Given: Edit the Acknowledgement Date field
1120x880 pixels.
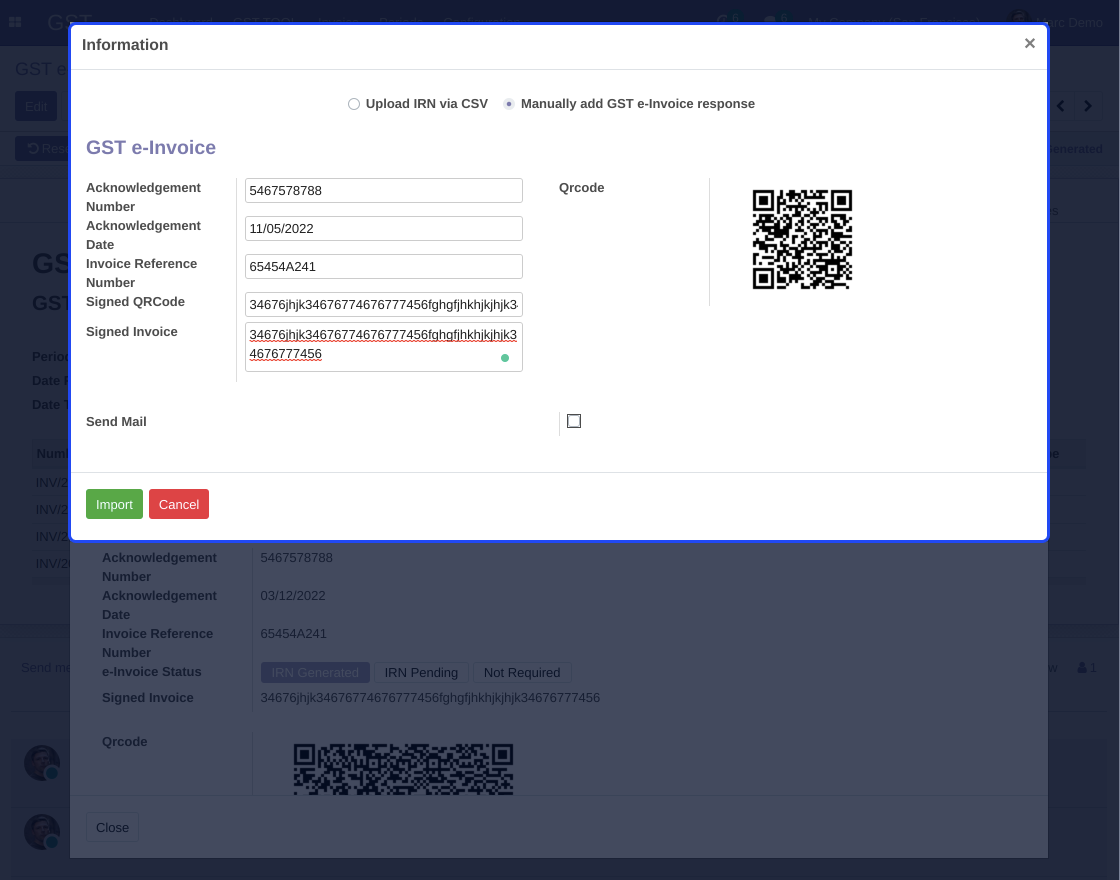Looking at the screenshot, I should coord(384,229).
